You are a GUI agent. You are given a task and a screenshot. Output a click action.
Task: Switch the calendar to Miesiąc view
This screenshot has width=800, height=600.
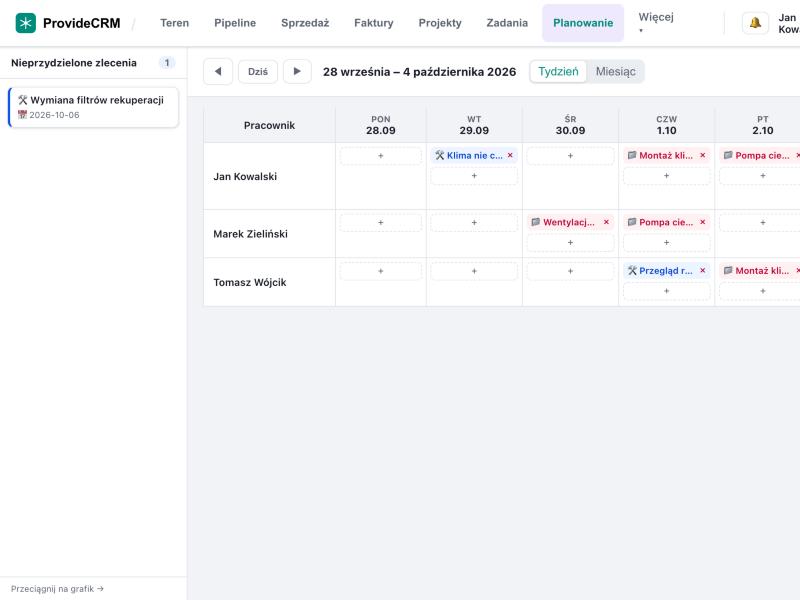tap(615, 71)
